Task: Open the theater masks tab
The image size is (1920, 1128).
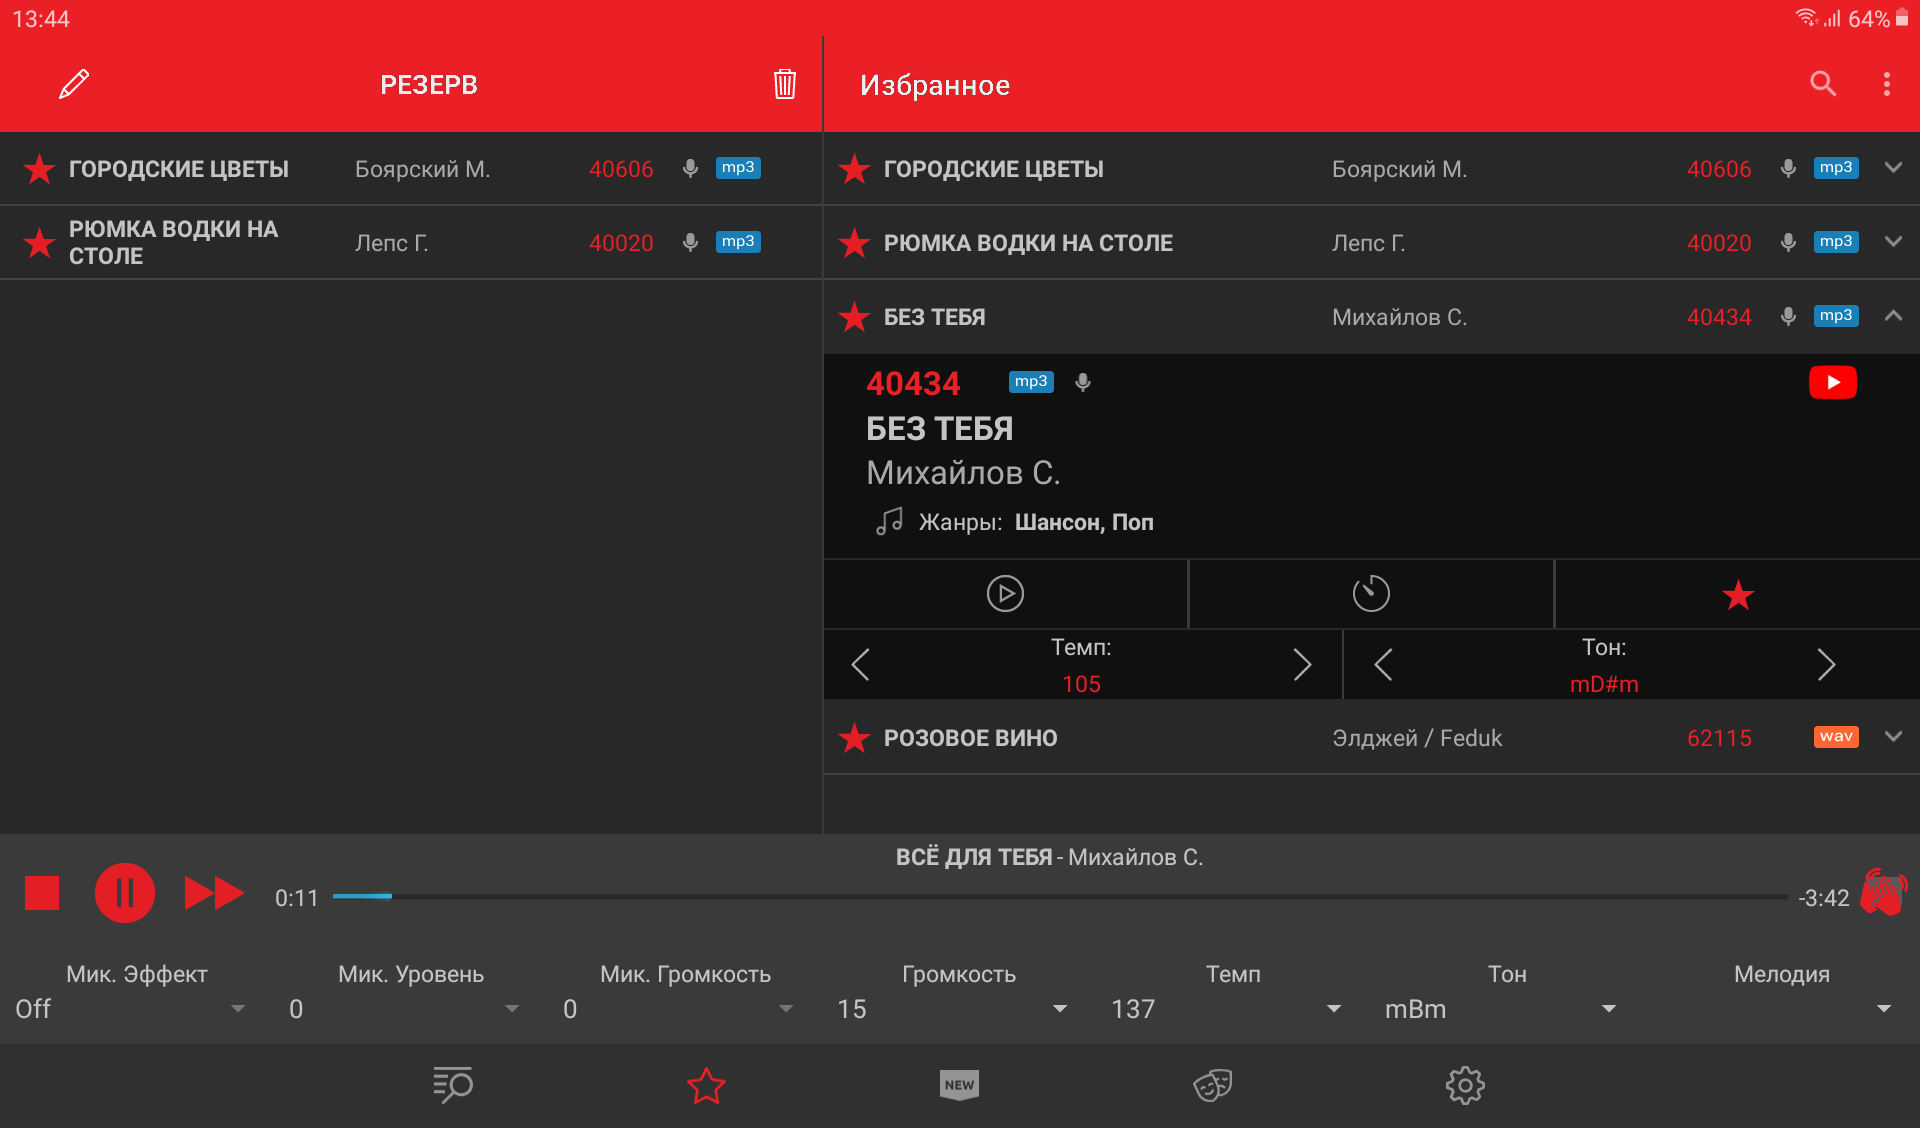Action: [1212, 1085]
